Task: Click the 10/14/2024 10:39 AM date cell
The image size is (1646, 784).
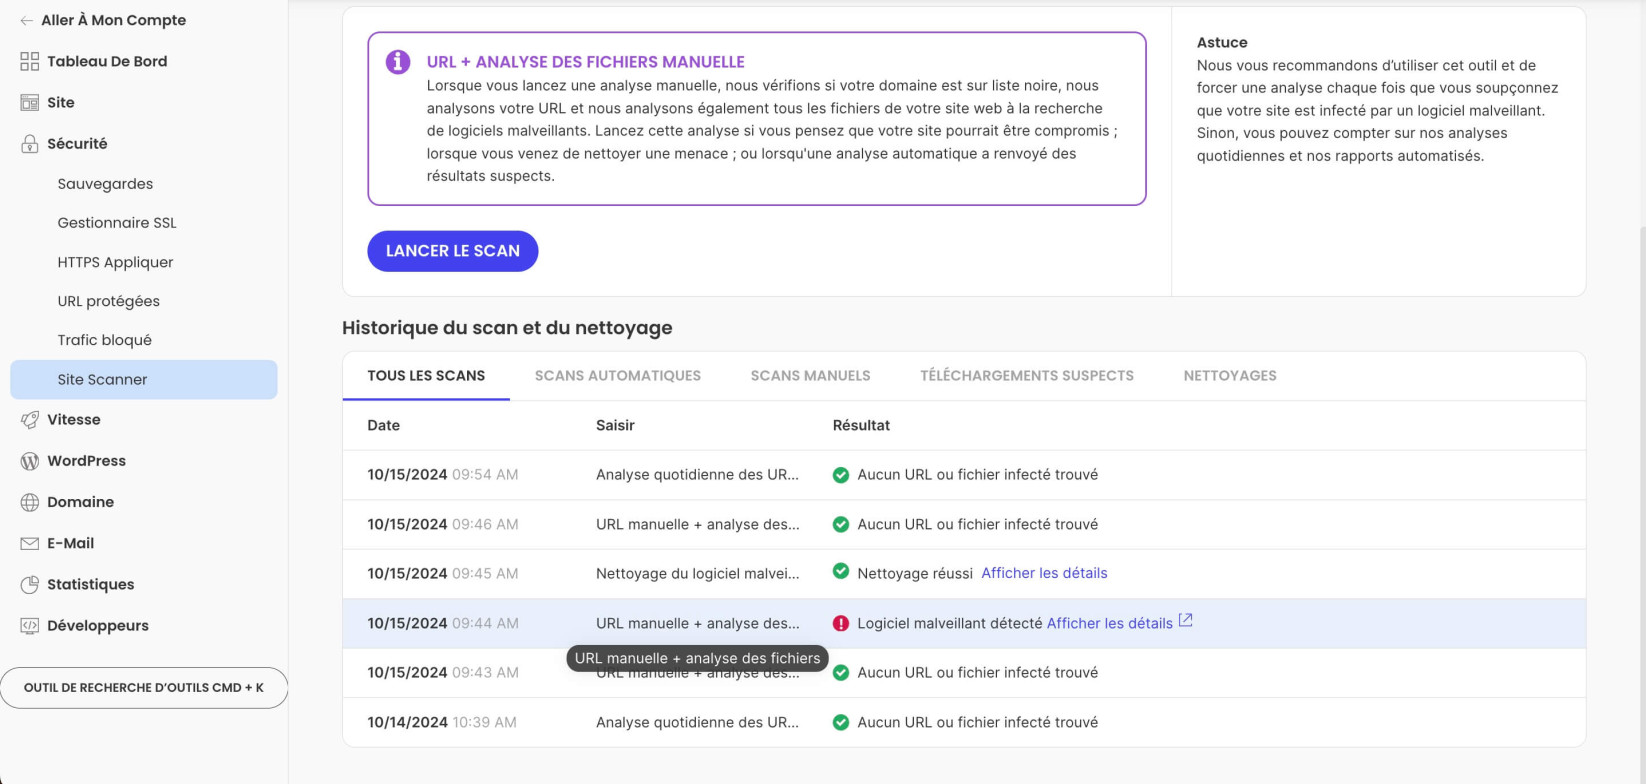Action: 442,722
